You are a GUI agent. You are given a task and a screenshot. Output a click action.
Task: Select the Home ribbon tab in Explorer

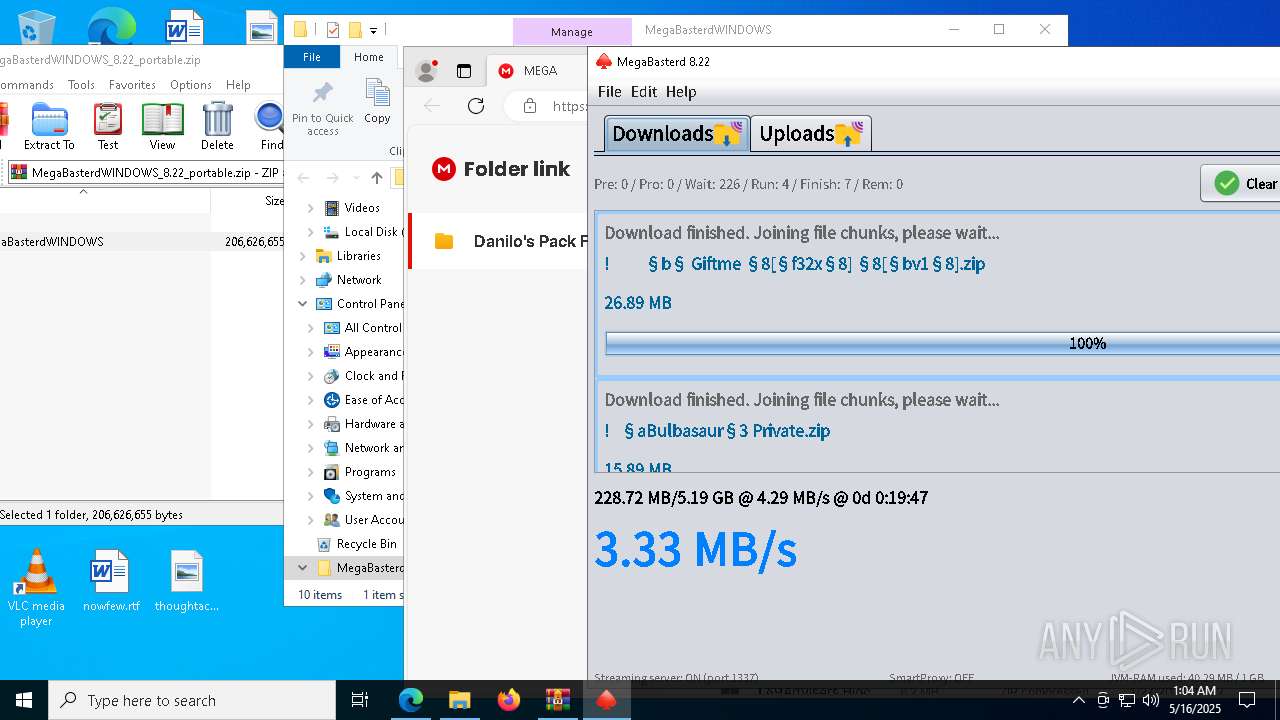[368, 57]
